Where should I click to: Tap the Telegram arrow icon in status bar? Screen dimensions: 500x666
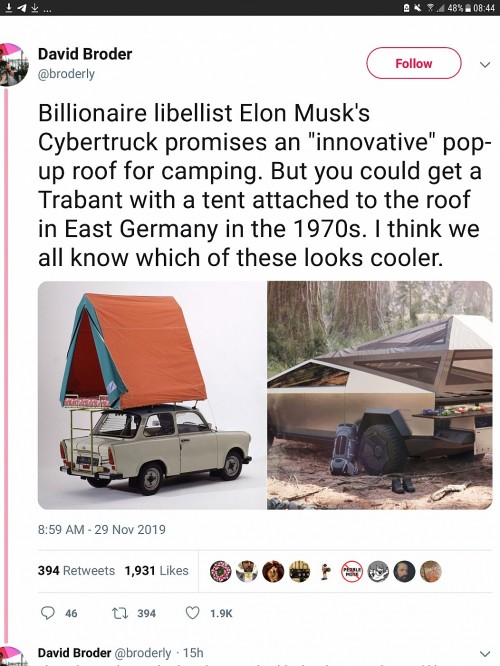[x=21, y=7]
